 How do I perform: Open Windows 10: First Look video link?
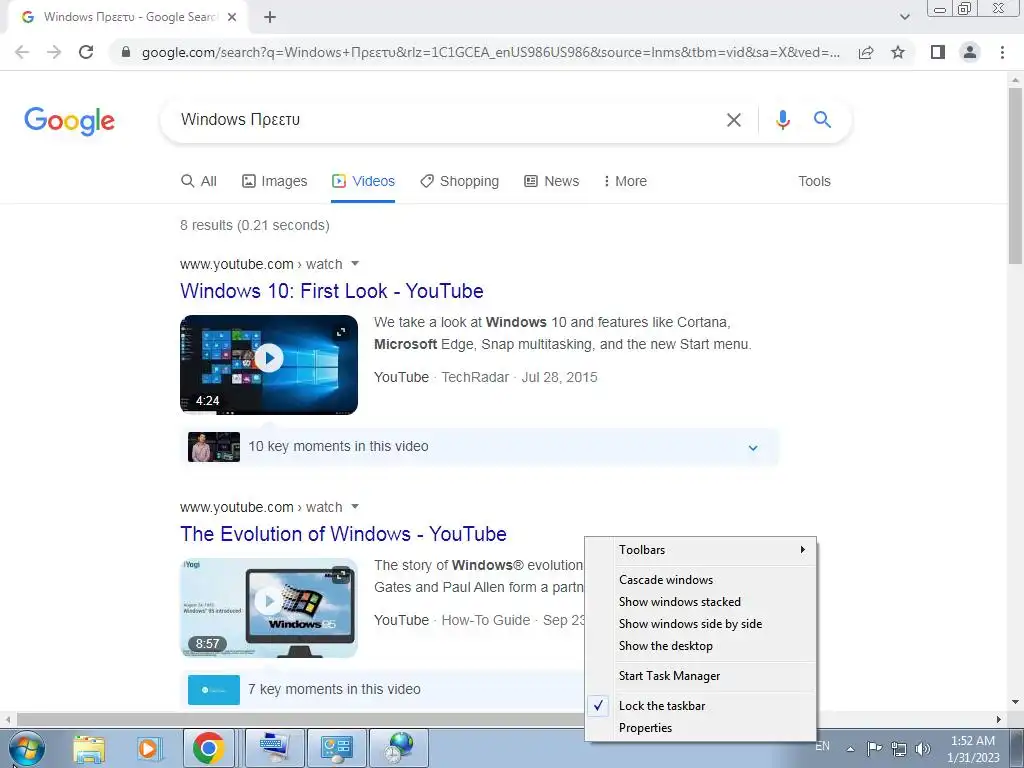pos(332,291)
